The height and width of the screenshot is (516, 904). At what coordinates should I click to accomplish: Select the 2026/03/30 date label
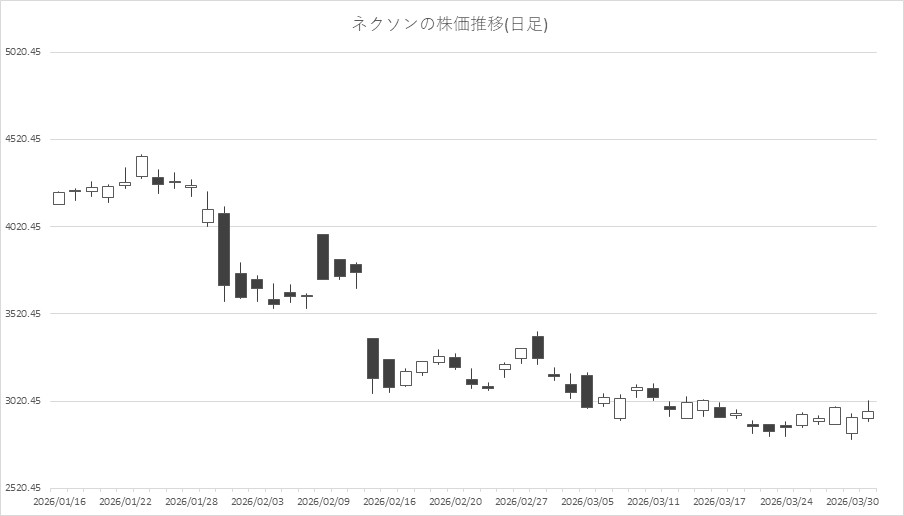click(852, 501)
